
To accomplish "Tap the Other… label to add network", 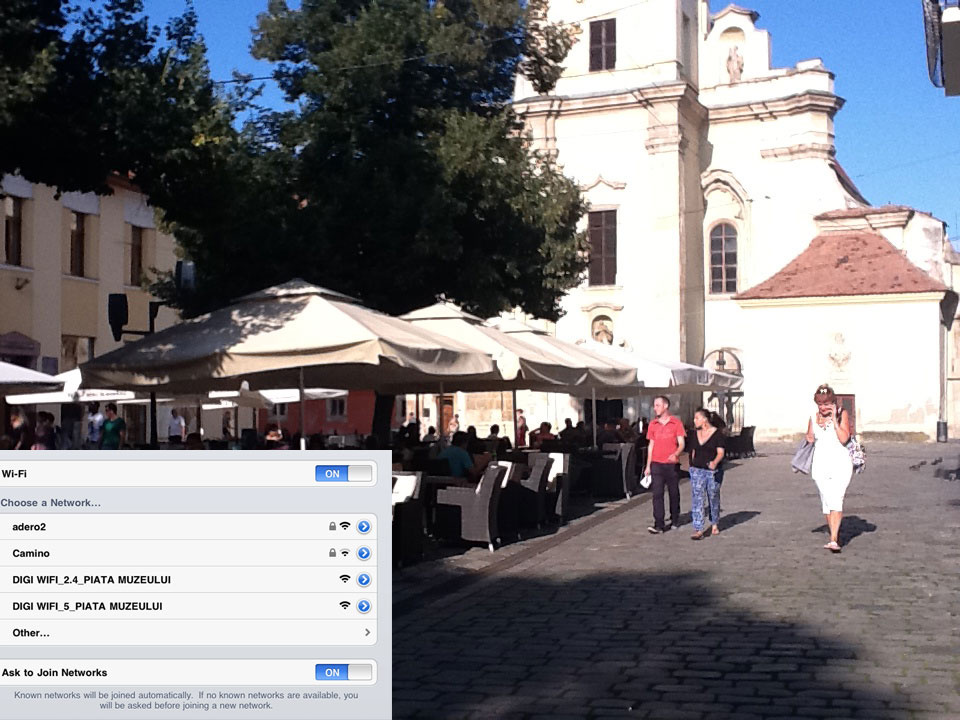I will click(x=31, y=633).
